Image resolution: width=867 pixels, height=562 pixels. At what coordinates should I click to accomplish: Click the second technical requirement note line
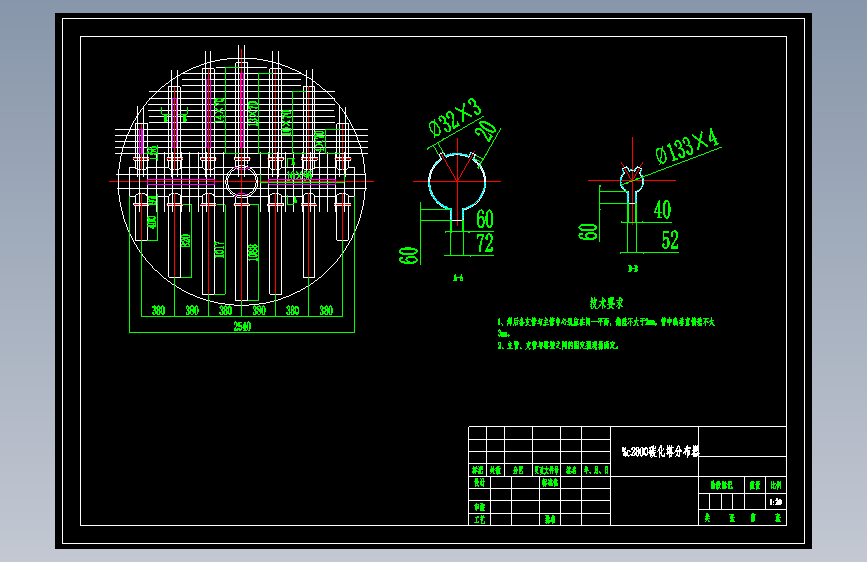(557, 345)
